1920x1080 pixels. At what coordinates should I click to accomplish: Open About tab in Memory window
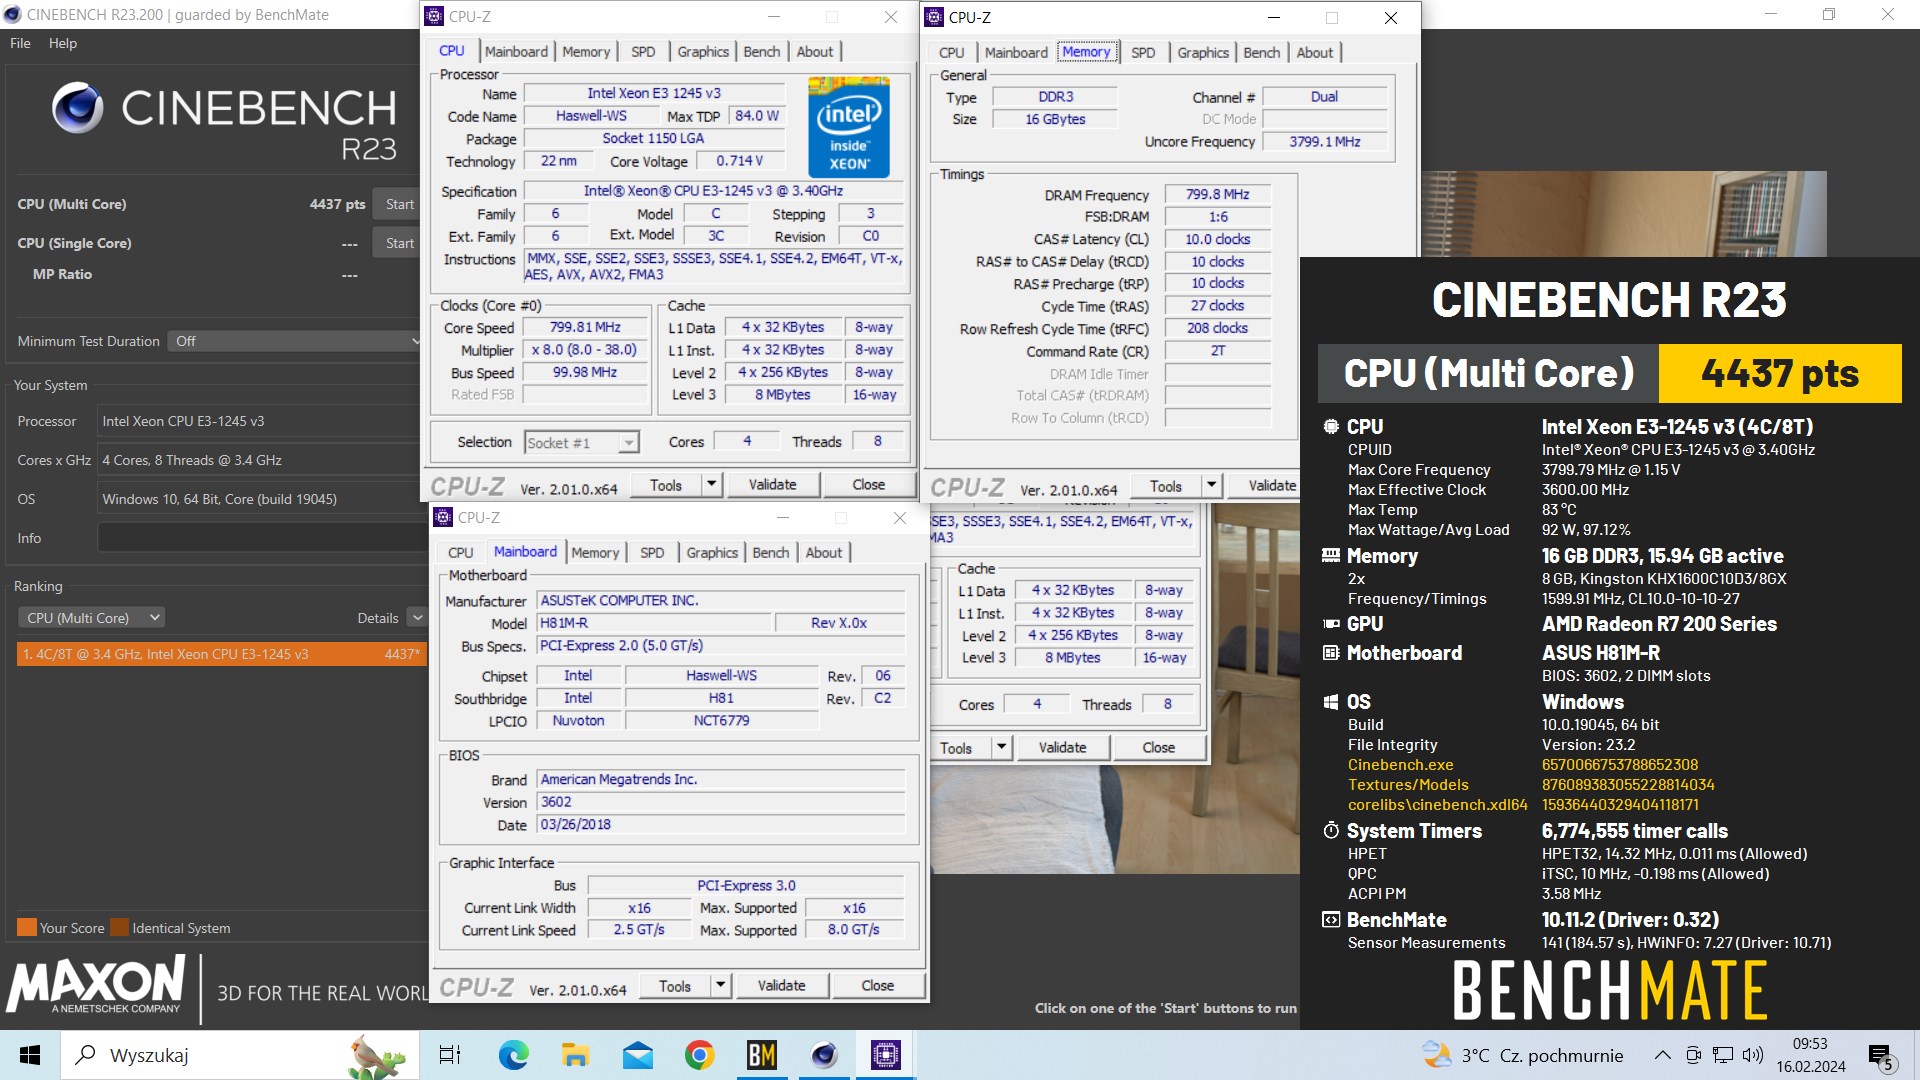pos(1314,52)
